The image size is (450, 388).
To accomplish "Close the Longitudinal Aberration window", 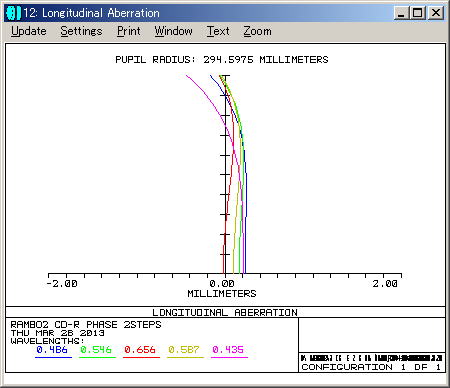I will (436, 13).
